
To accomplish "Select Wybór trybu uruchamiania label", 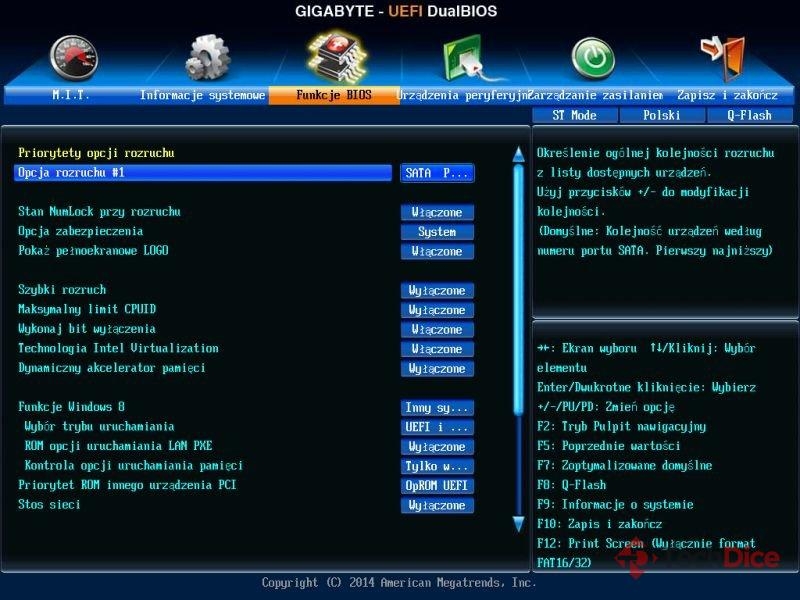I will pyautogui.click(x=99, y=427).
